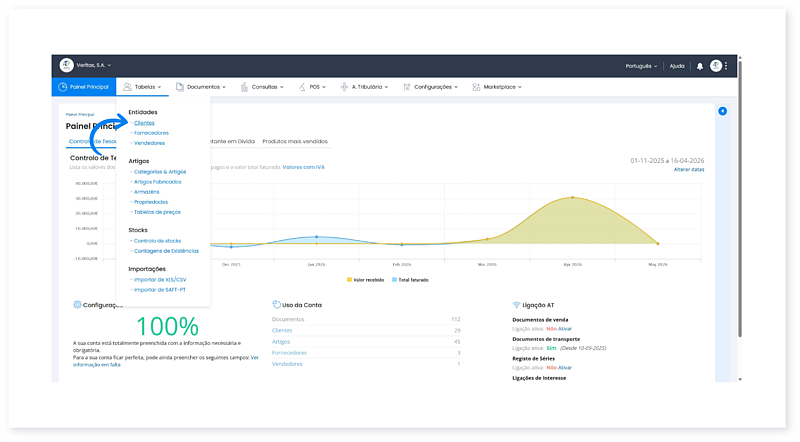Open Fornecedores link in Uso da Conta

pyautogui.click(x=289, y=353)
